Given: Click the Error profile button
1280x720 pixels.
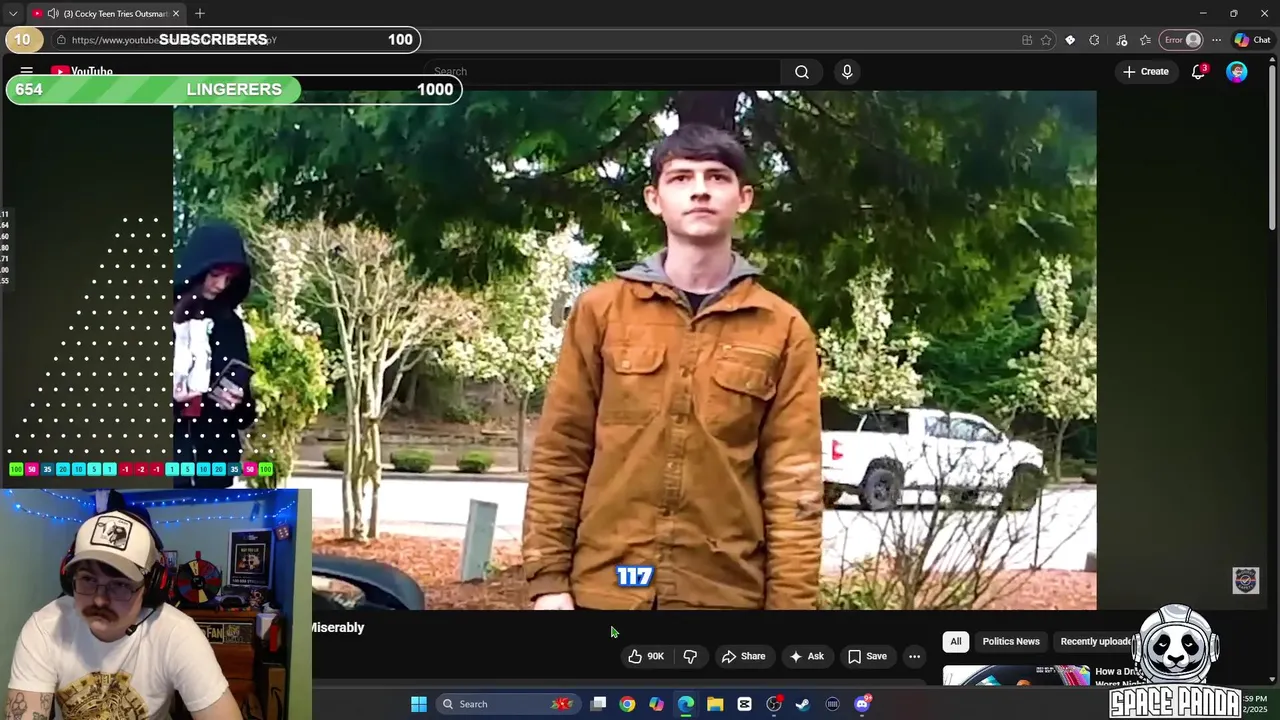Looking at the screenshot, I should click(1181, 40).
